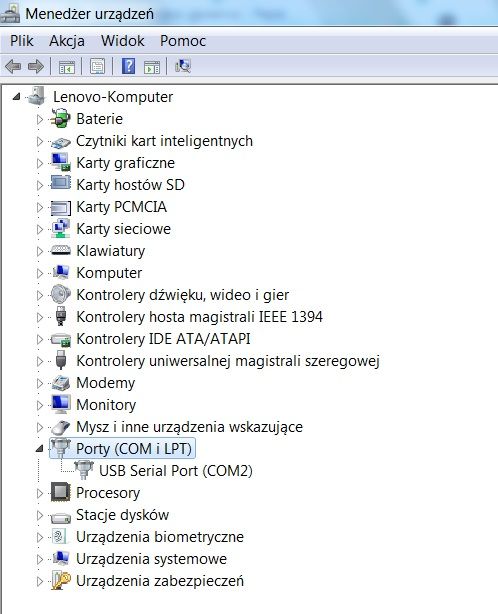
Task: Click show/hide console tree toolbar icon
Action: click(x=67, y=67)
